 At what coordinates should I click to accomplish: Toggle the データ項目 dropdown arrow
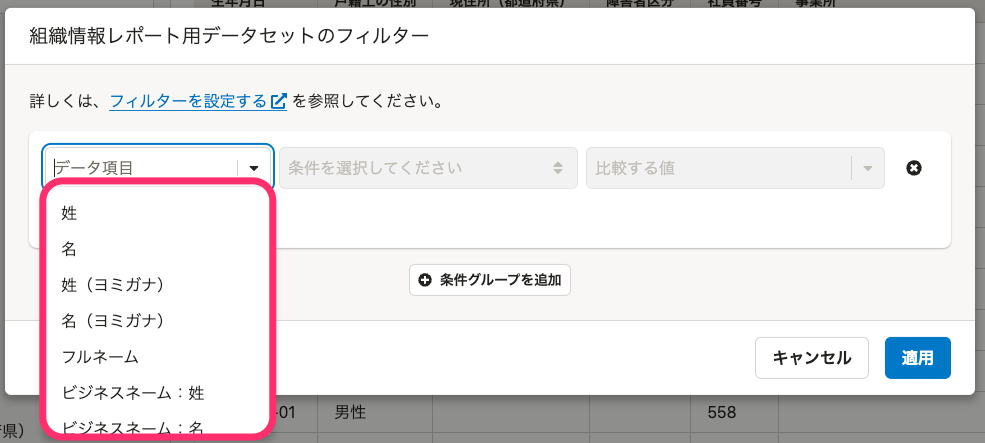(x=254, y=168)
